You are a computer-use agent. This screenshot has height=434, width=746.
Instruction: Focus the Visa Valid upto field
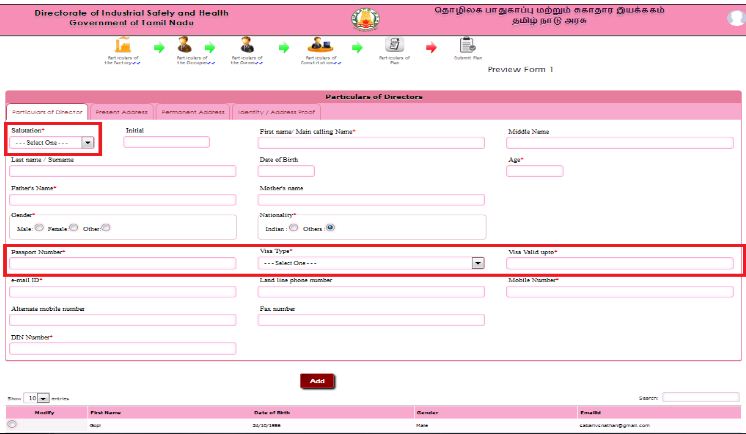pos(620,263)
